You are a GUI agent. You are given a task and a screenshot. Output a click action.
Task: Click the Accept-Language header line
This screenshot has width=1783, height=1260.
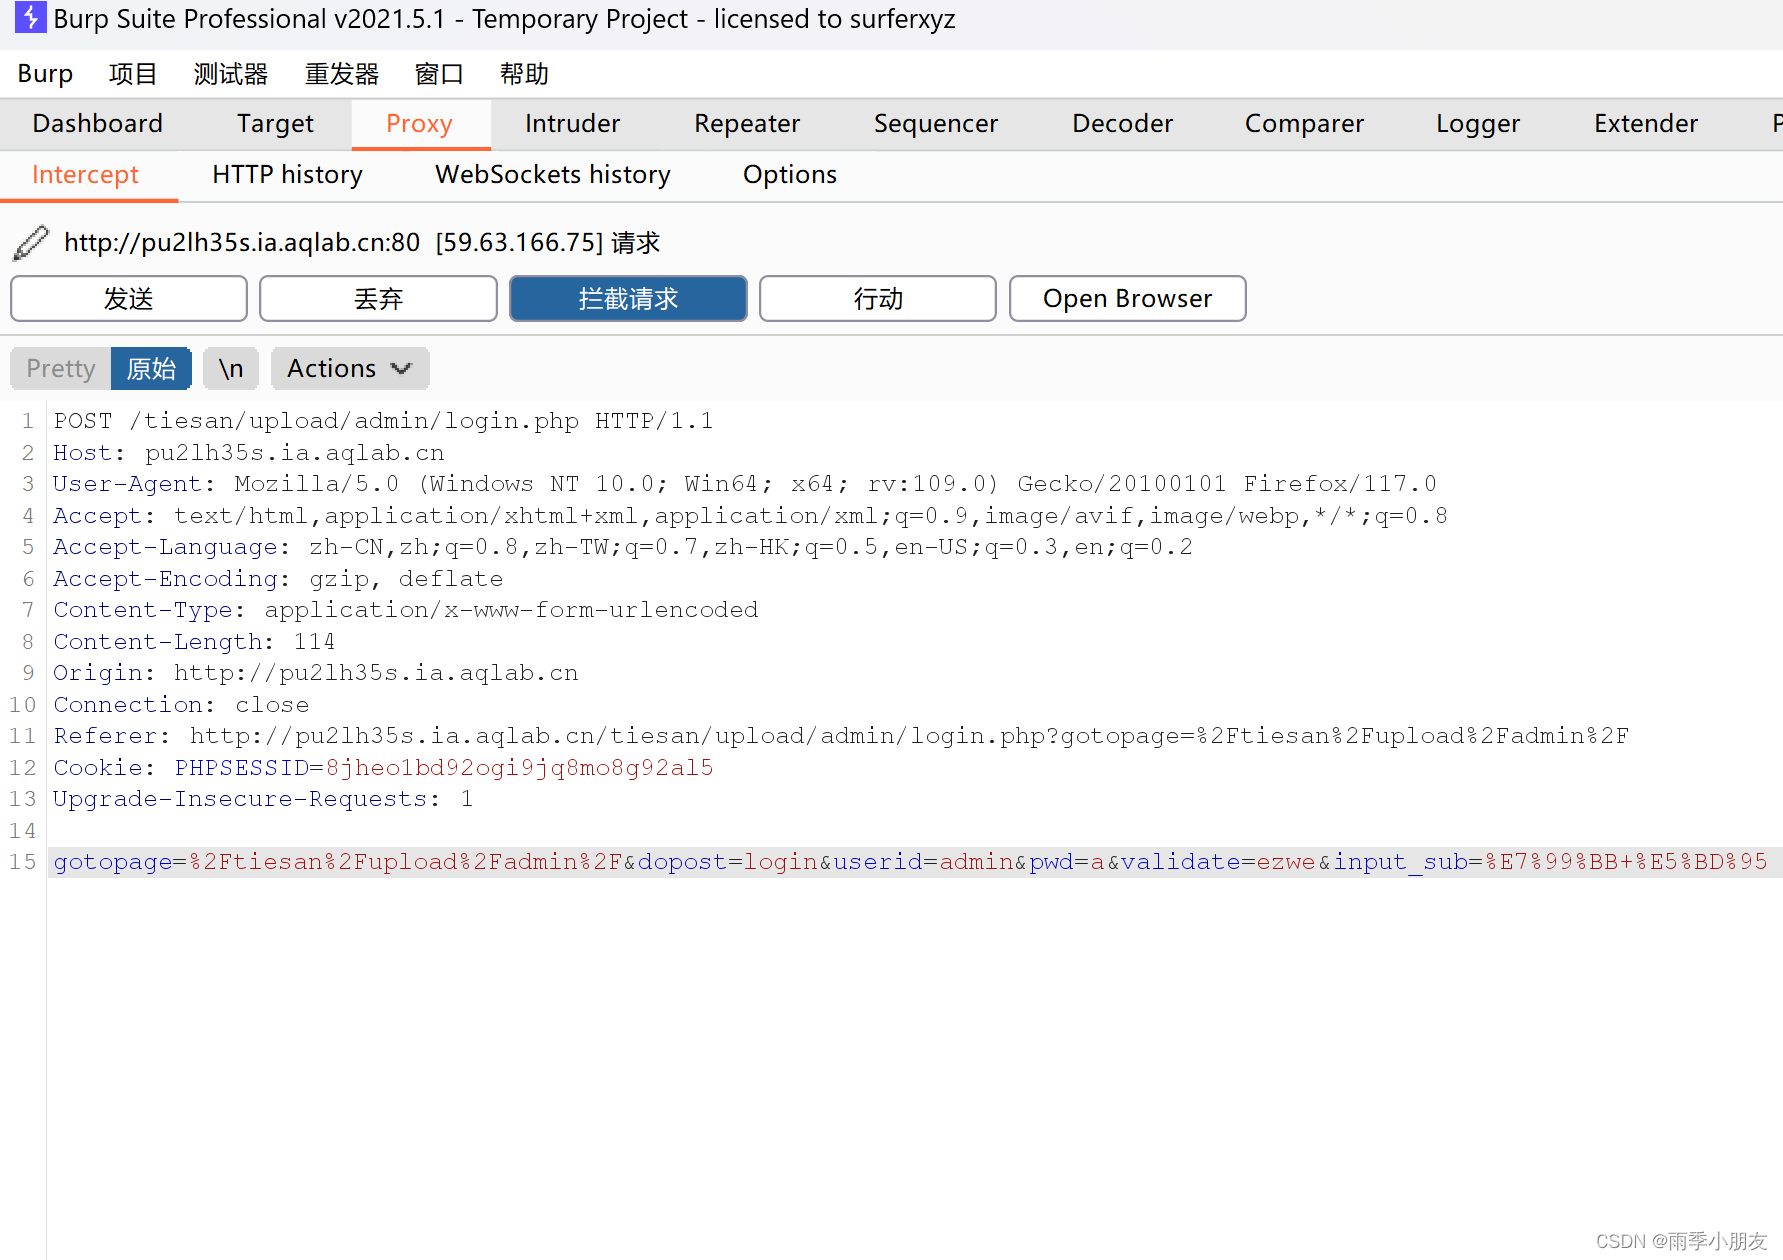(623, 547)
